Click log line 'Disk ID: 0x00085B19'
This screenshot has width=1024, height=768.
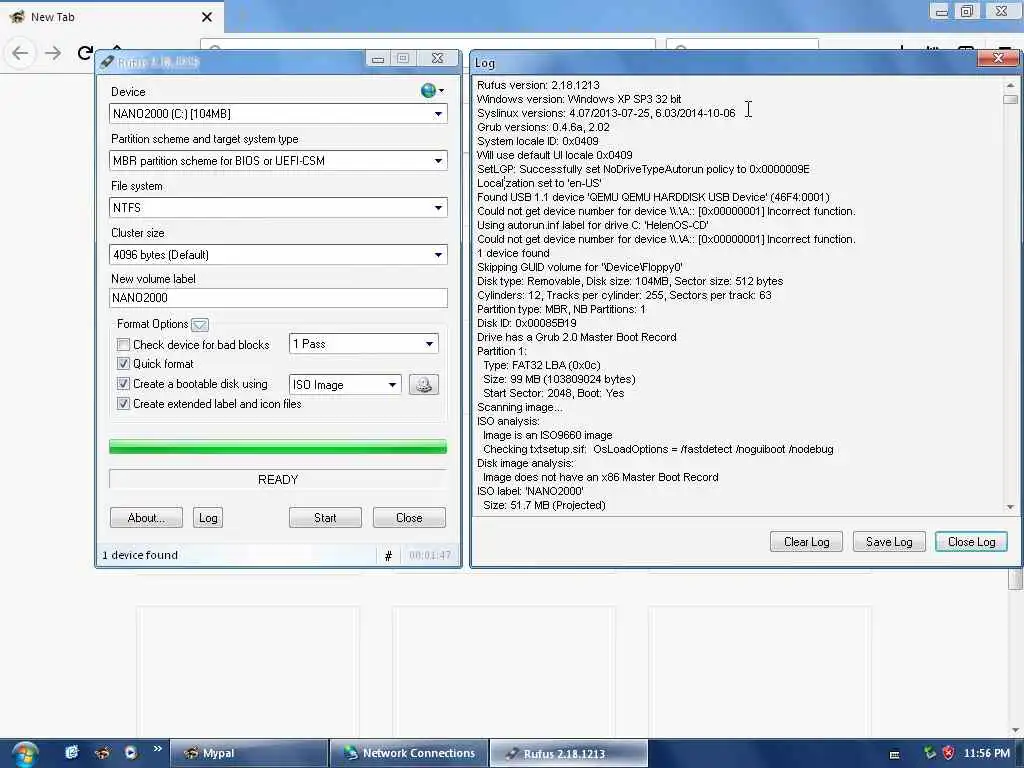(x=526, y=323)
